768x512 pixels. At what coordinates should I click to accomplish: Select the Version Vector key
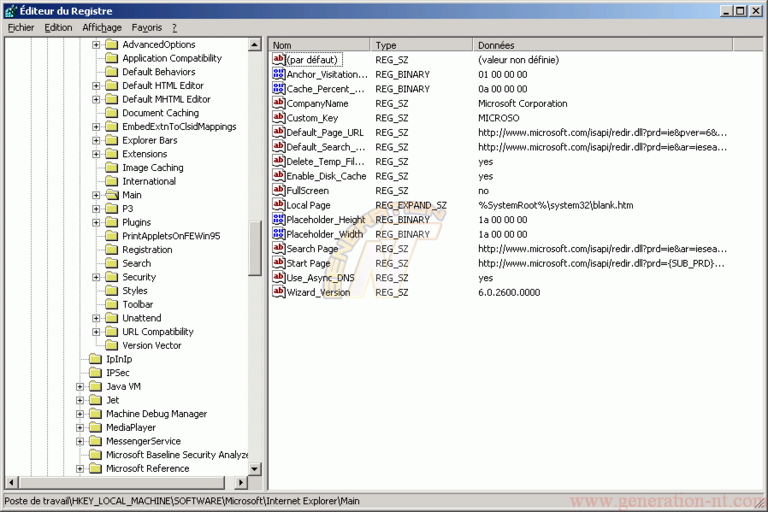pos(152,345)
